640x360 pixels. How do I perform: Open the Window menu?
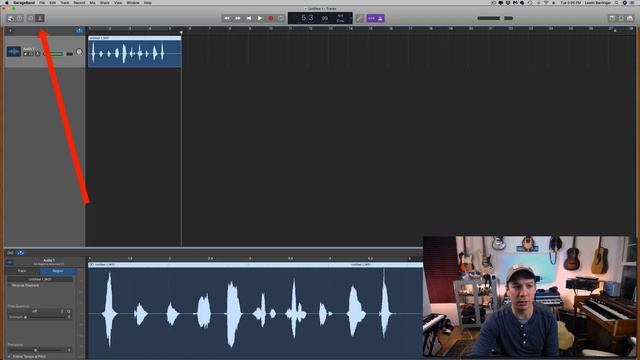[133, 3]
